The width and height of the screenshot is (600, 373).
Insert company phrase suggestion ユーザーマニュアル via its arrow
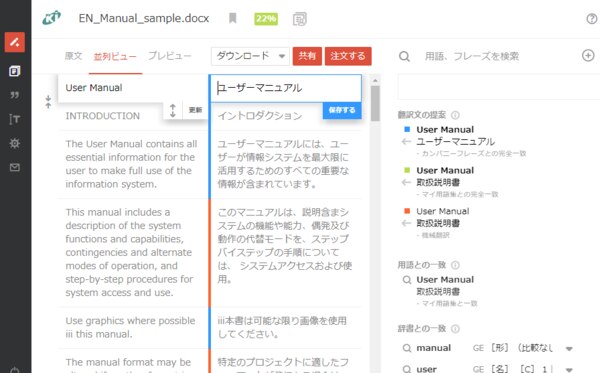point(406,142)
